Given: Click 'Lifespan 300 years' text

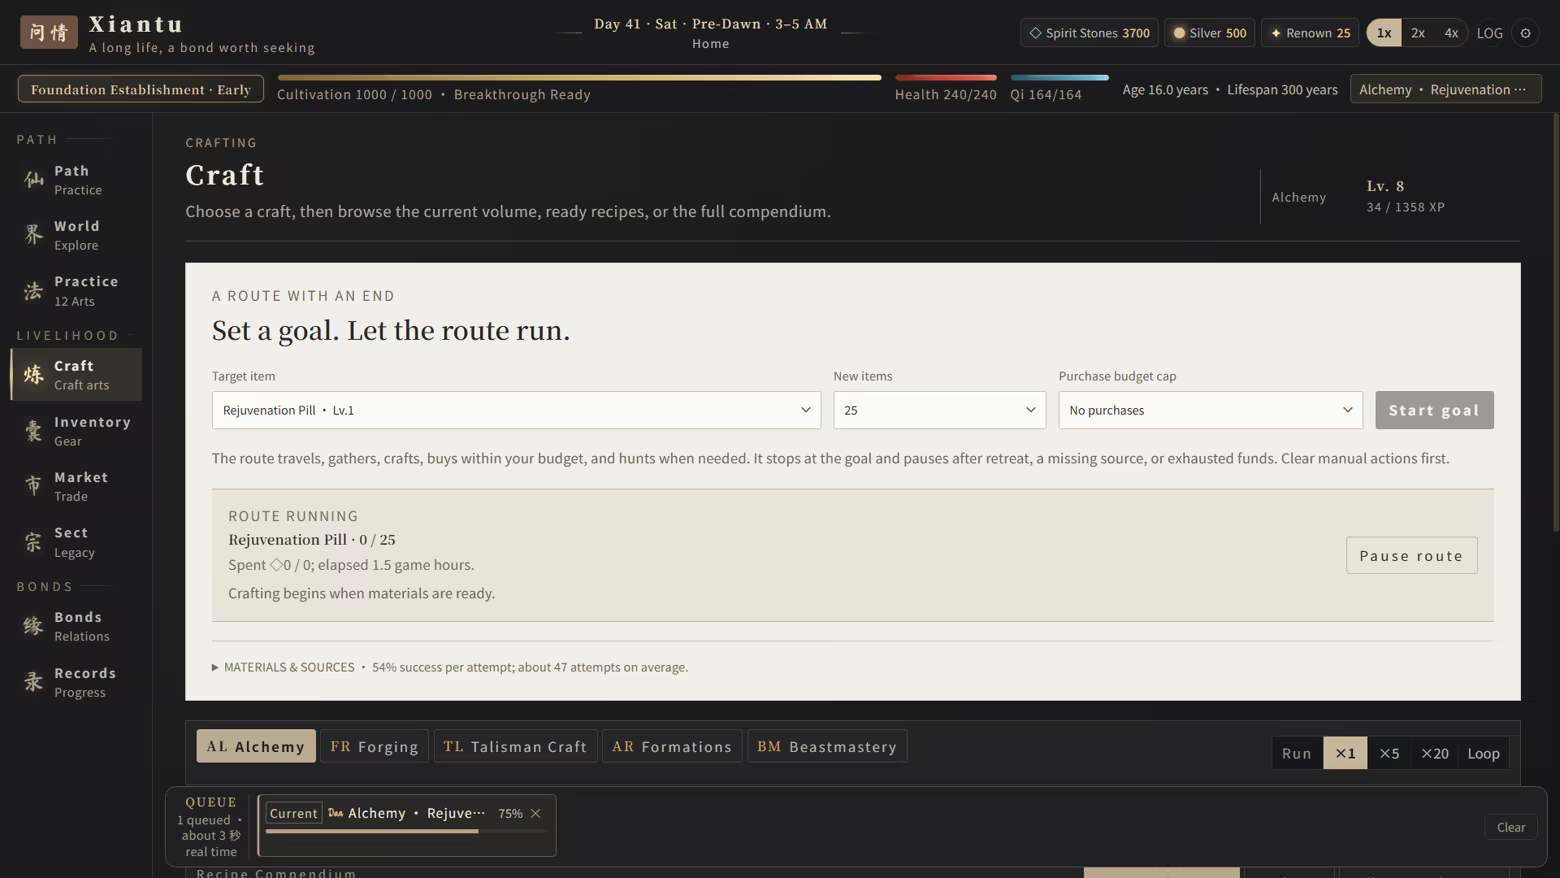Looking at the screenshot, I should point(1282,89).
